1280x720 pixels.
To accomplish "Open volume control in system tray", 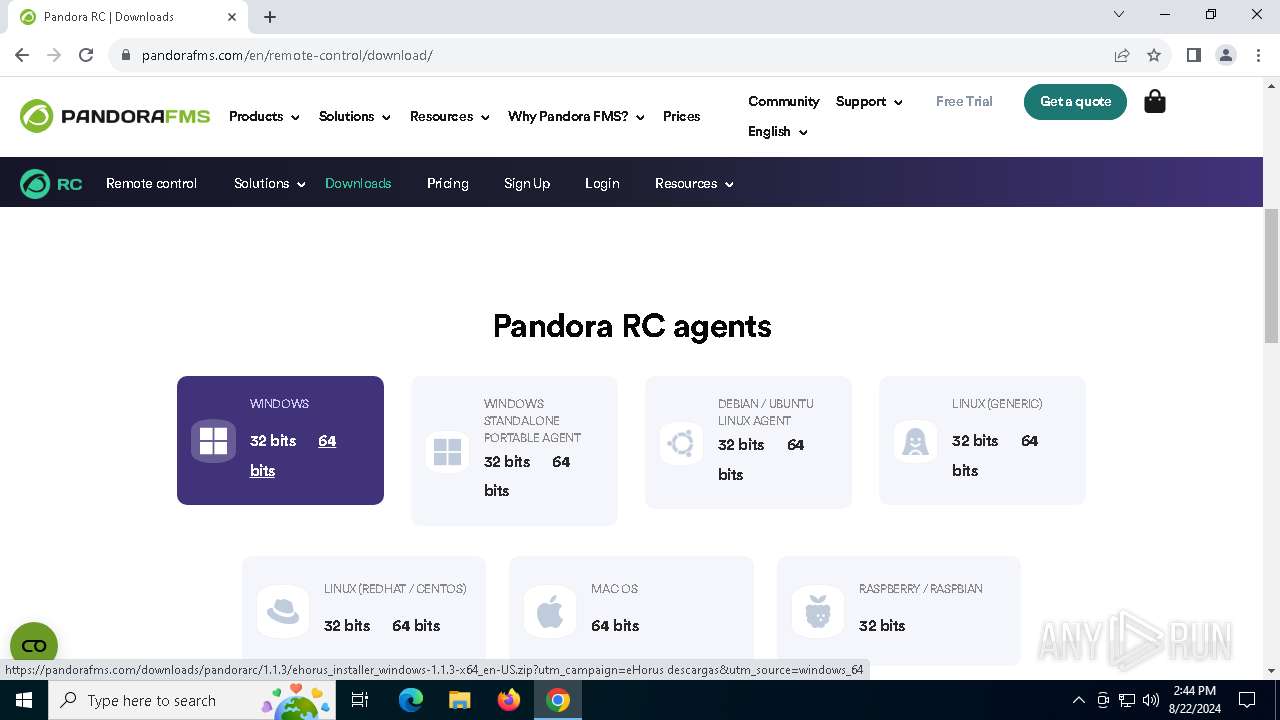I will [1150, 700].
